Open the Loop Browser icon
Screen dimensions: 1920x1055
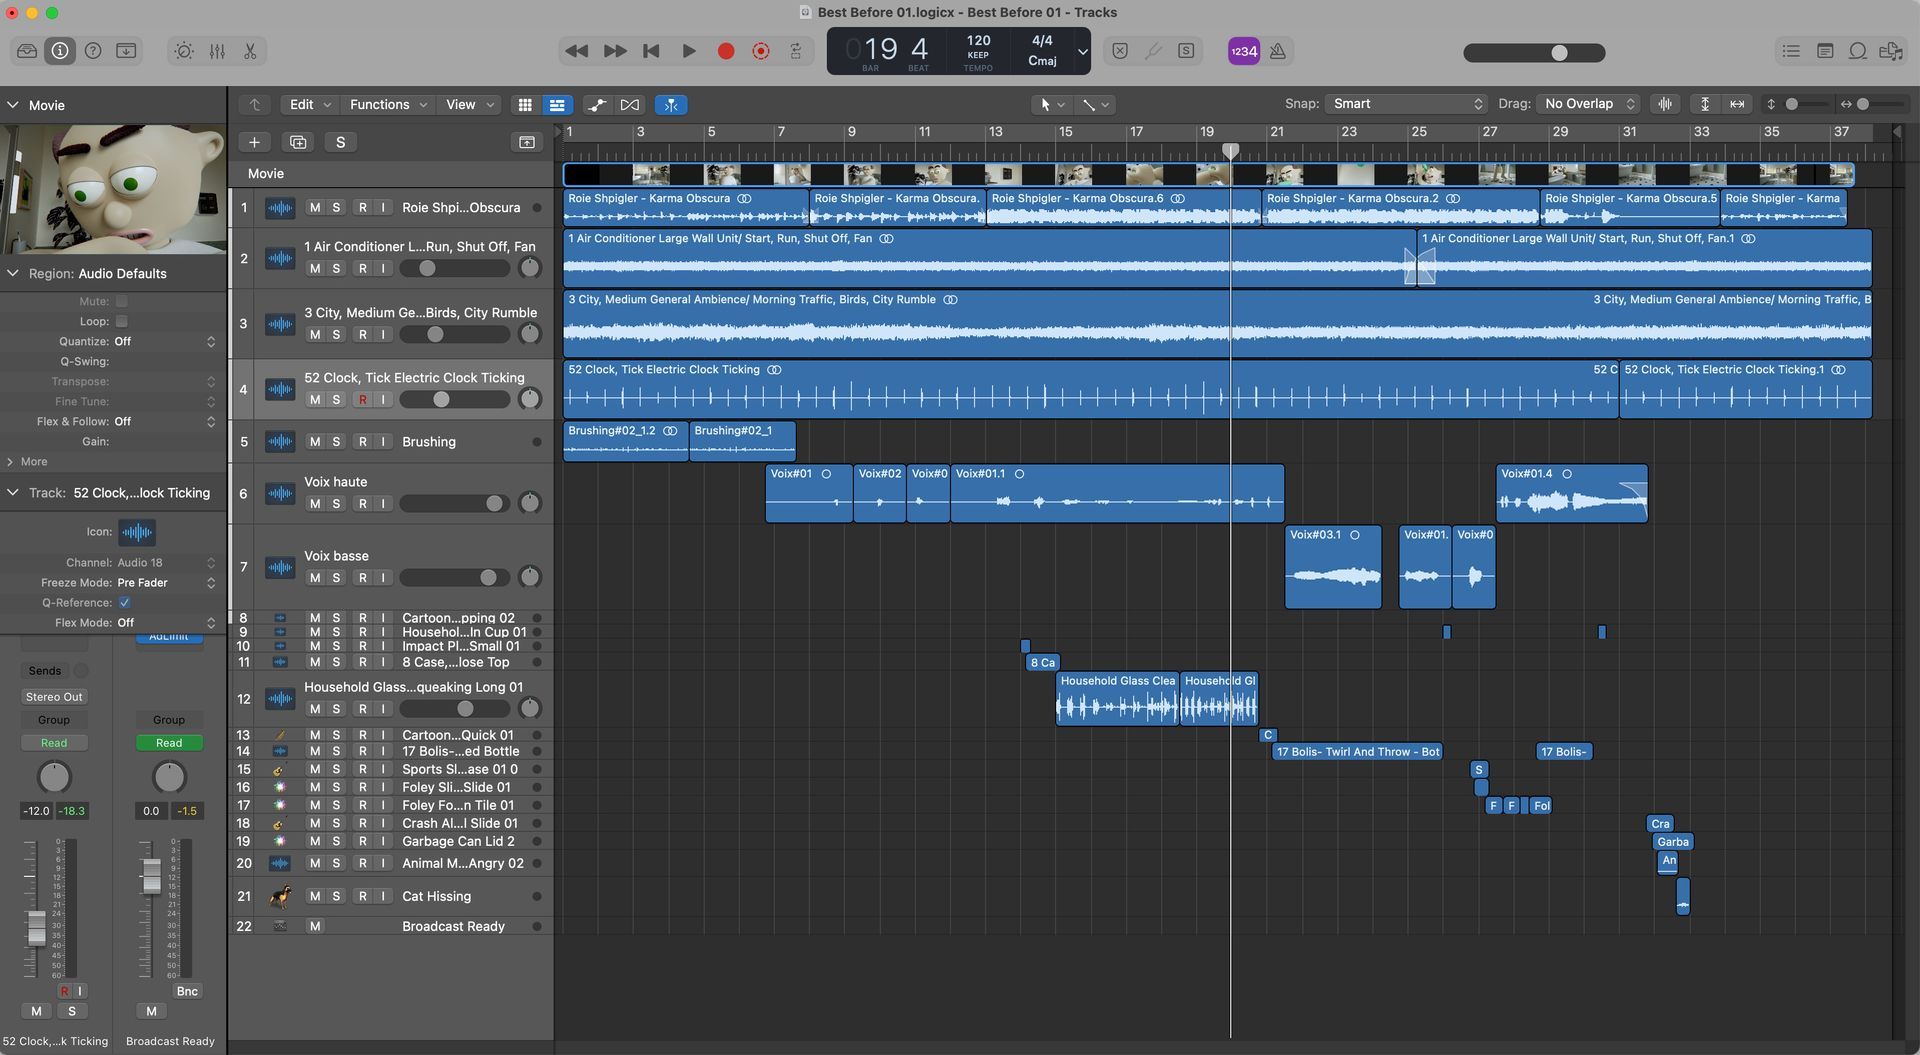1858,51
